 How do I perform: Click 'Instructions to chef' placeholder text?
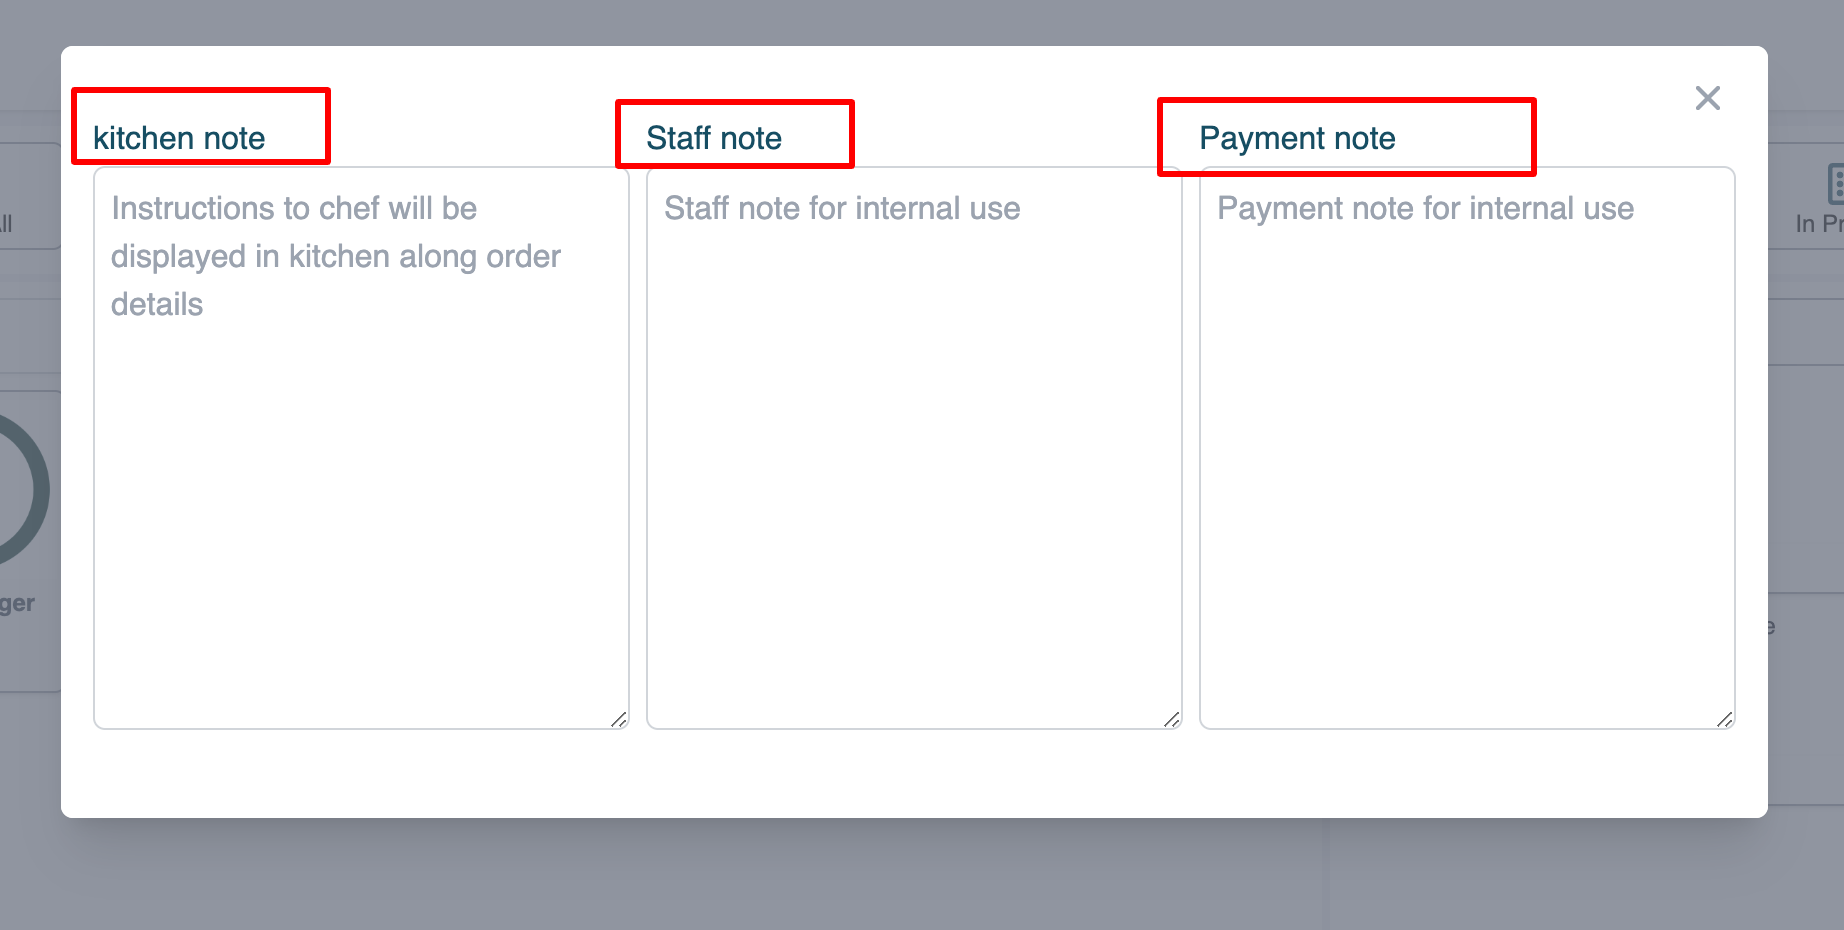(x=294, y=209)
